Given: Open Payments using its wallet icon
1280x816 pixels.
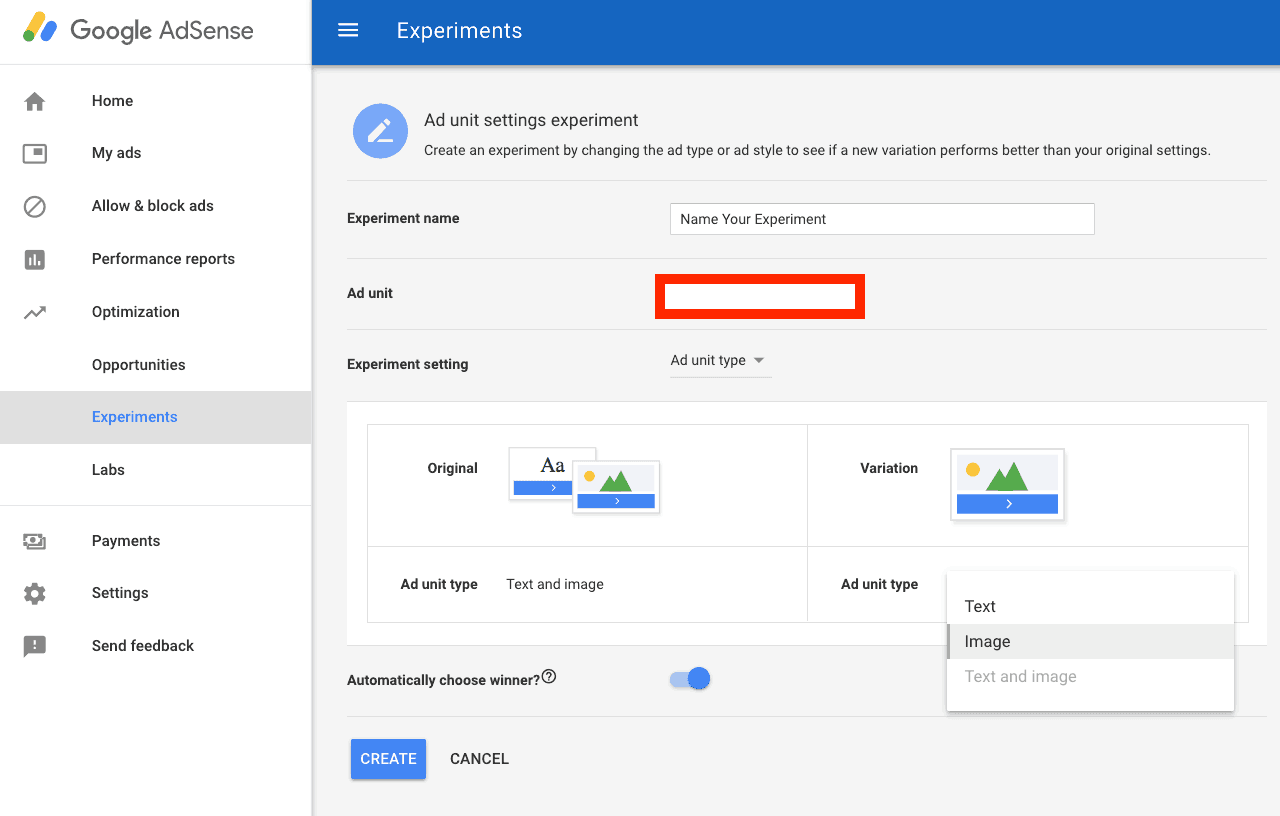Looking at the screenshot, I should click(34, 540).
